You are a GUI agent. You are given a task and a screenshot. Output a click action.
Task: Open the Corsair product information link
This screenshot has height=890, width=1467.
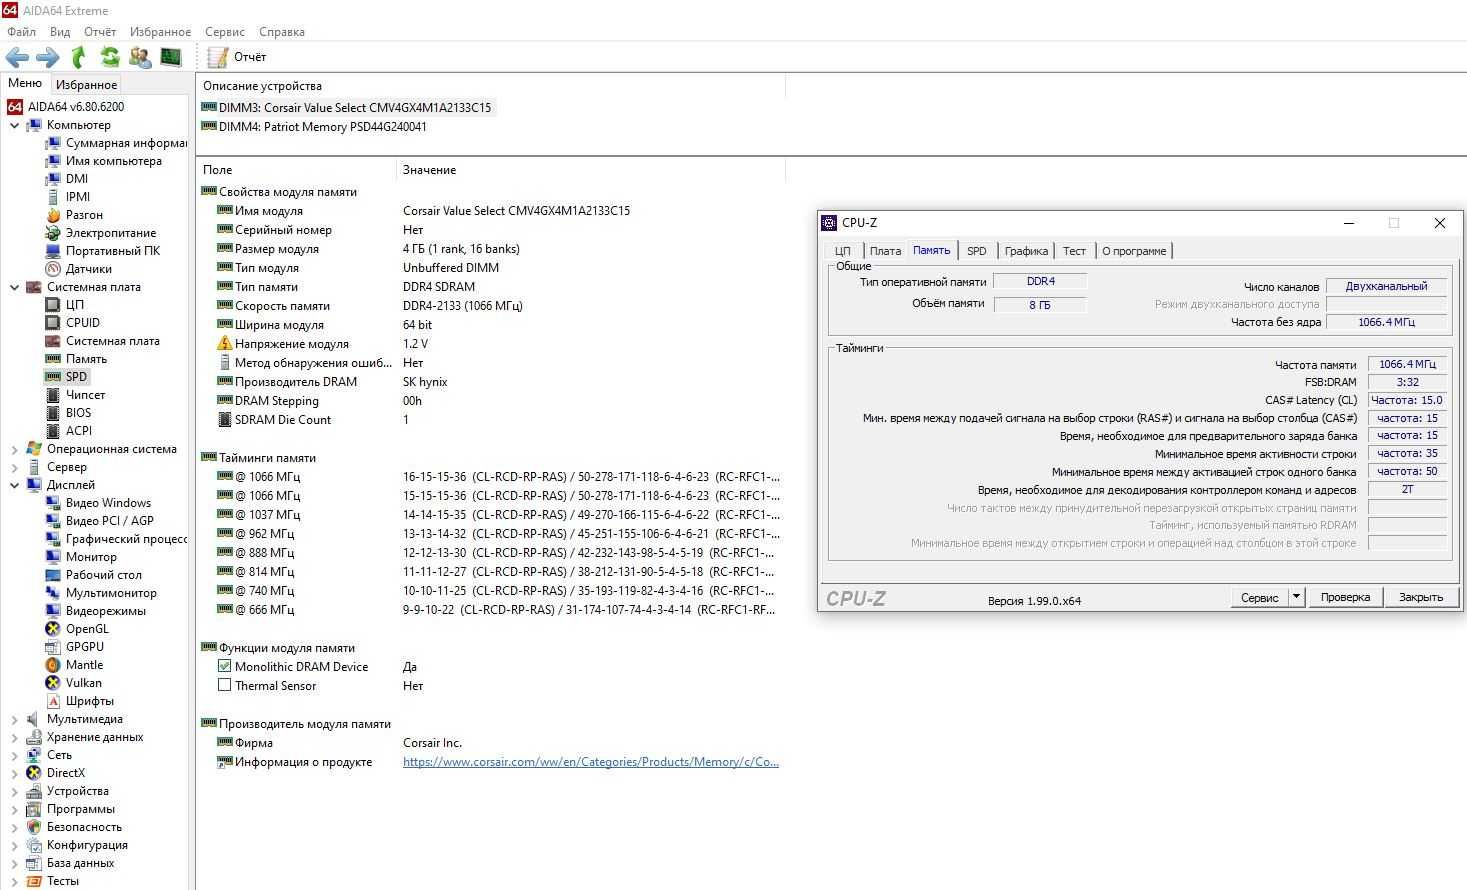point(591,762)
